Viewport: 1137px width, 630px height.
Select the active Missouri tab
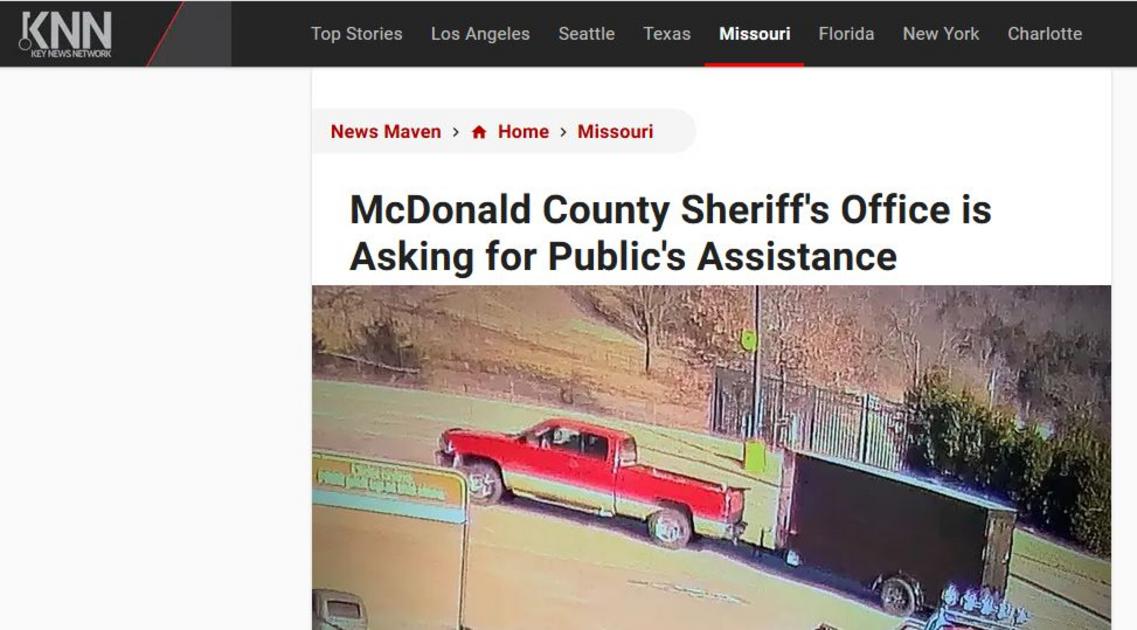pyautogui.click(x=754, y=34)
